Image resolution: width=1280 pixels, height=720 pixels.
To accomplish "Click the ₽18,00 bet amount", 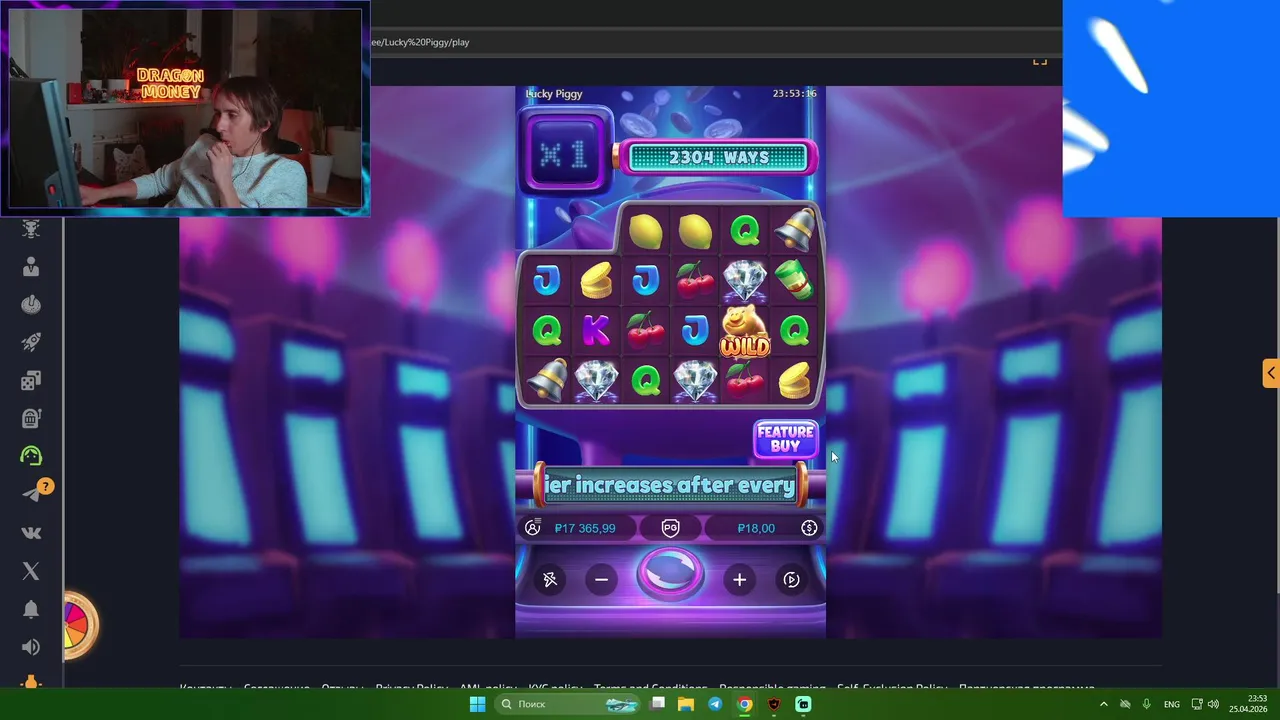I will coord(756,528).
